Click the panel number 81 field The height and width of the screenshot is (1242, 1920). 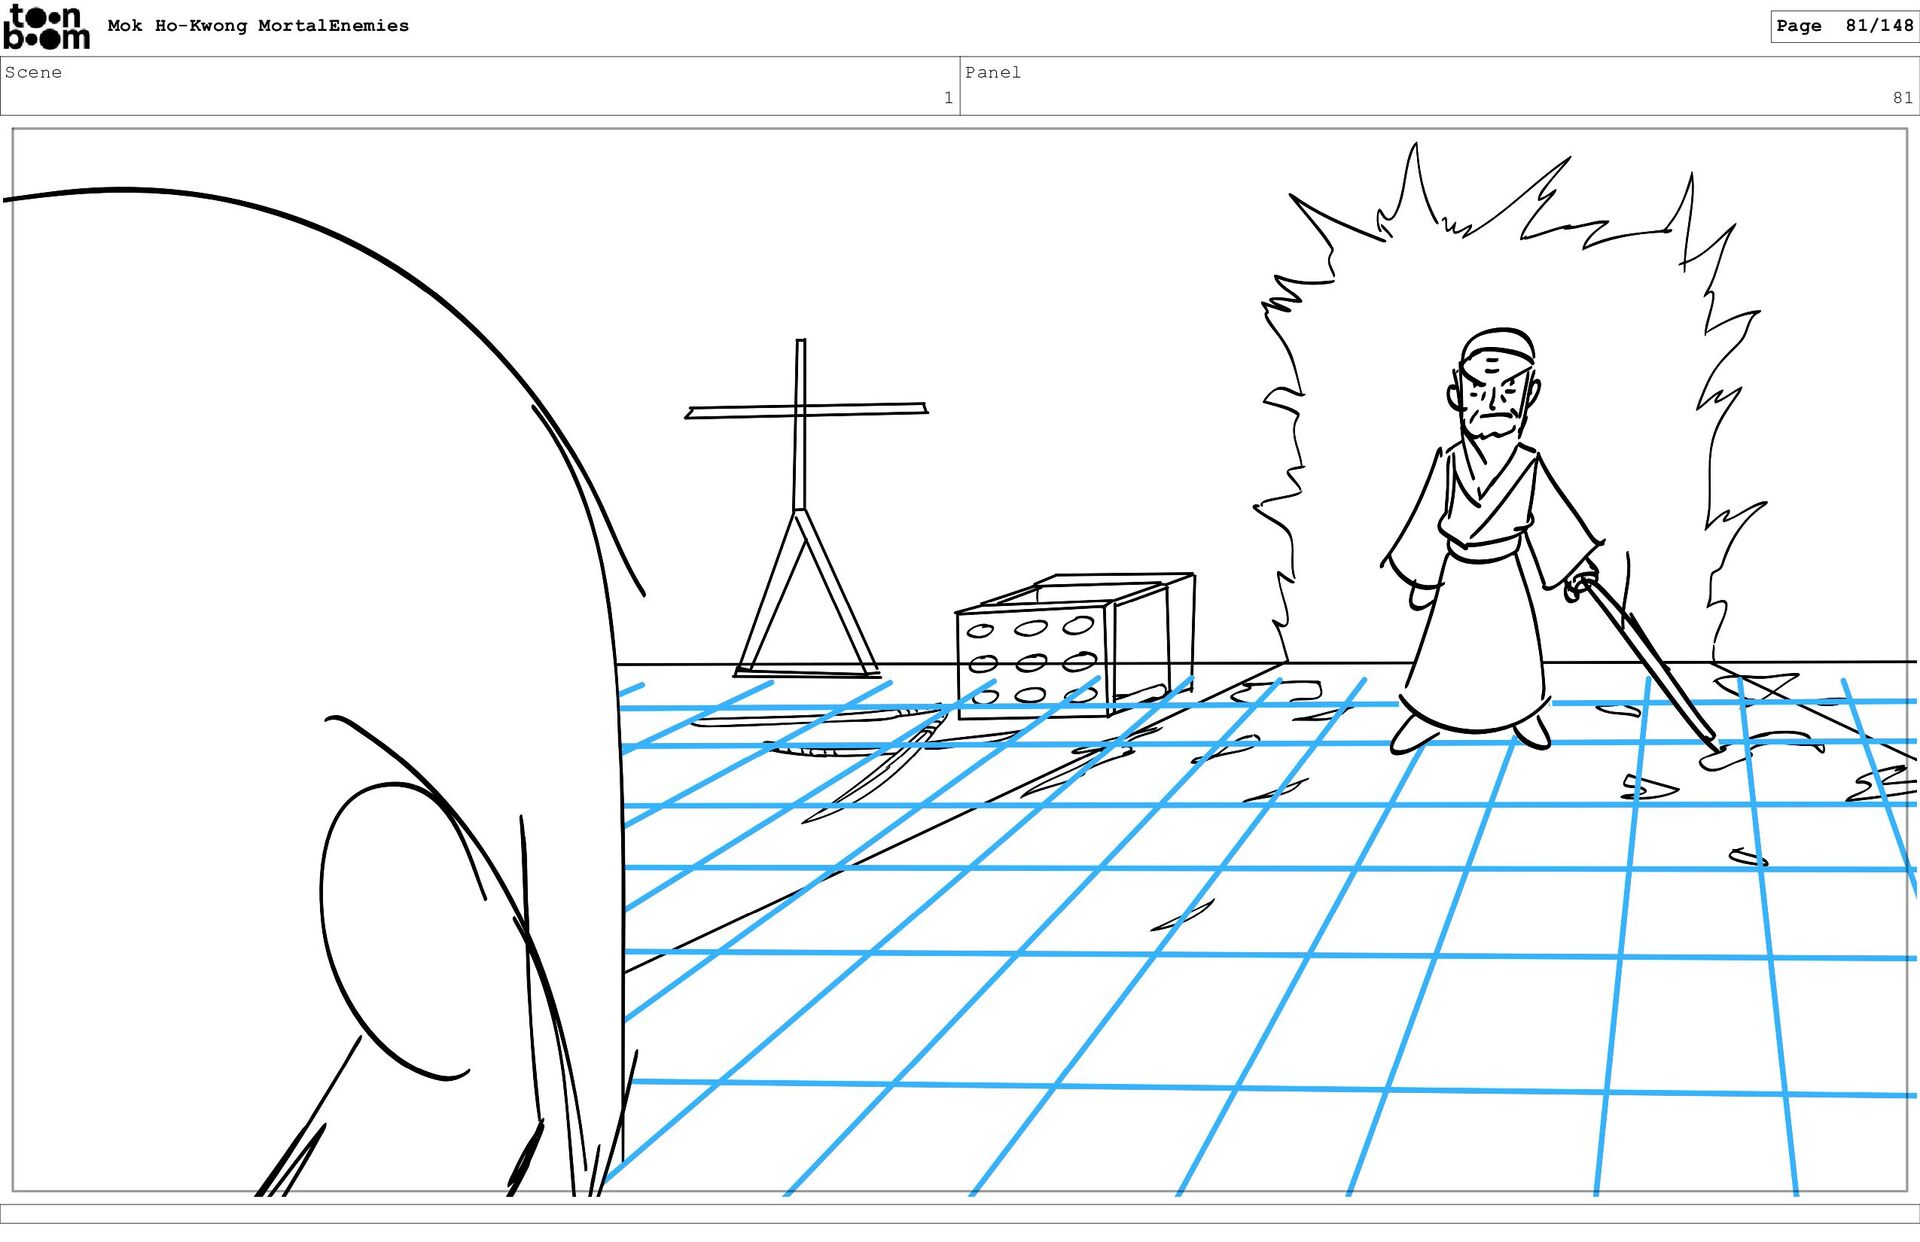1901,98
